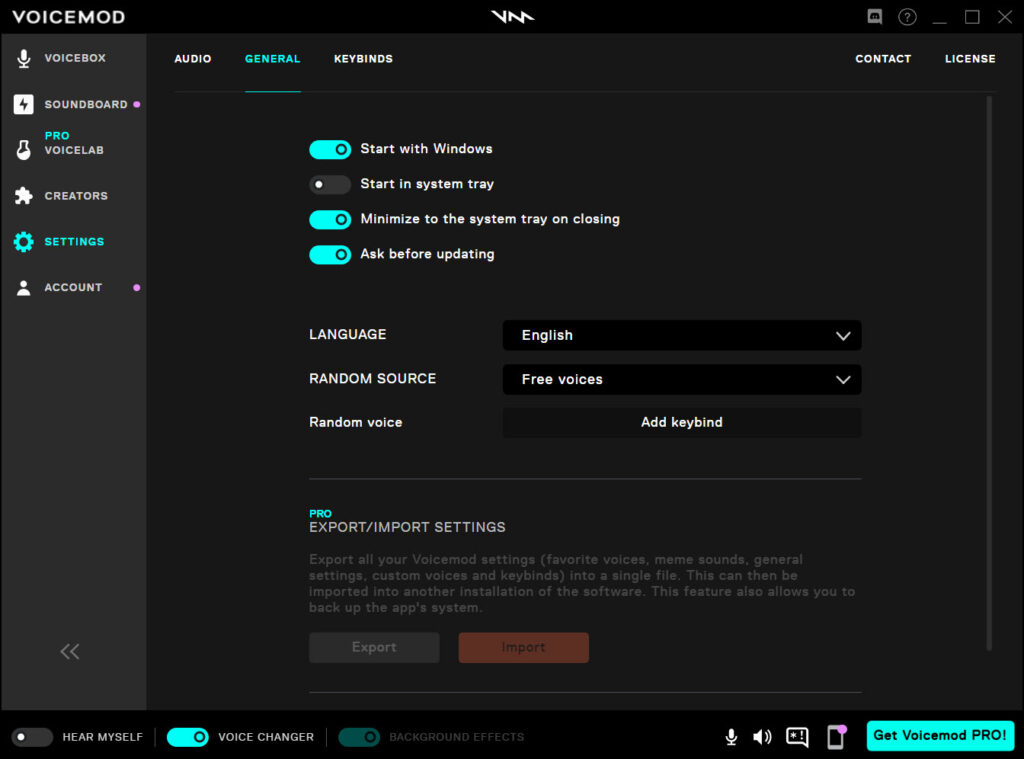
Task: Click the RANDOM SOURCE label
Action: pos(372,379)
